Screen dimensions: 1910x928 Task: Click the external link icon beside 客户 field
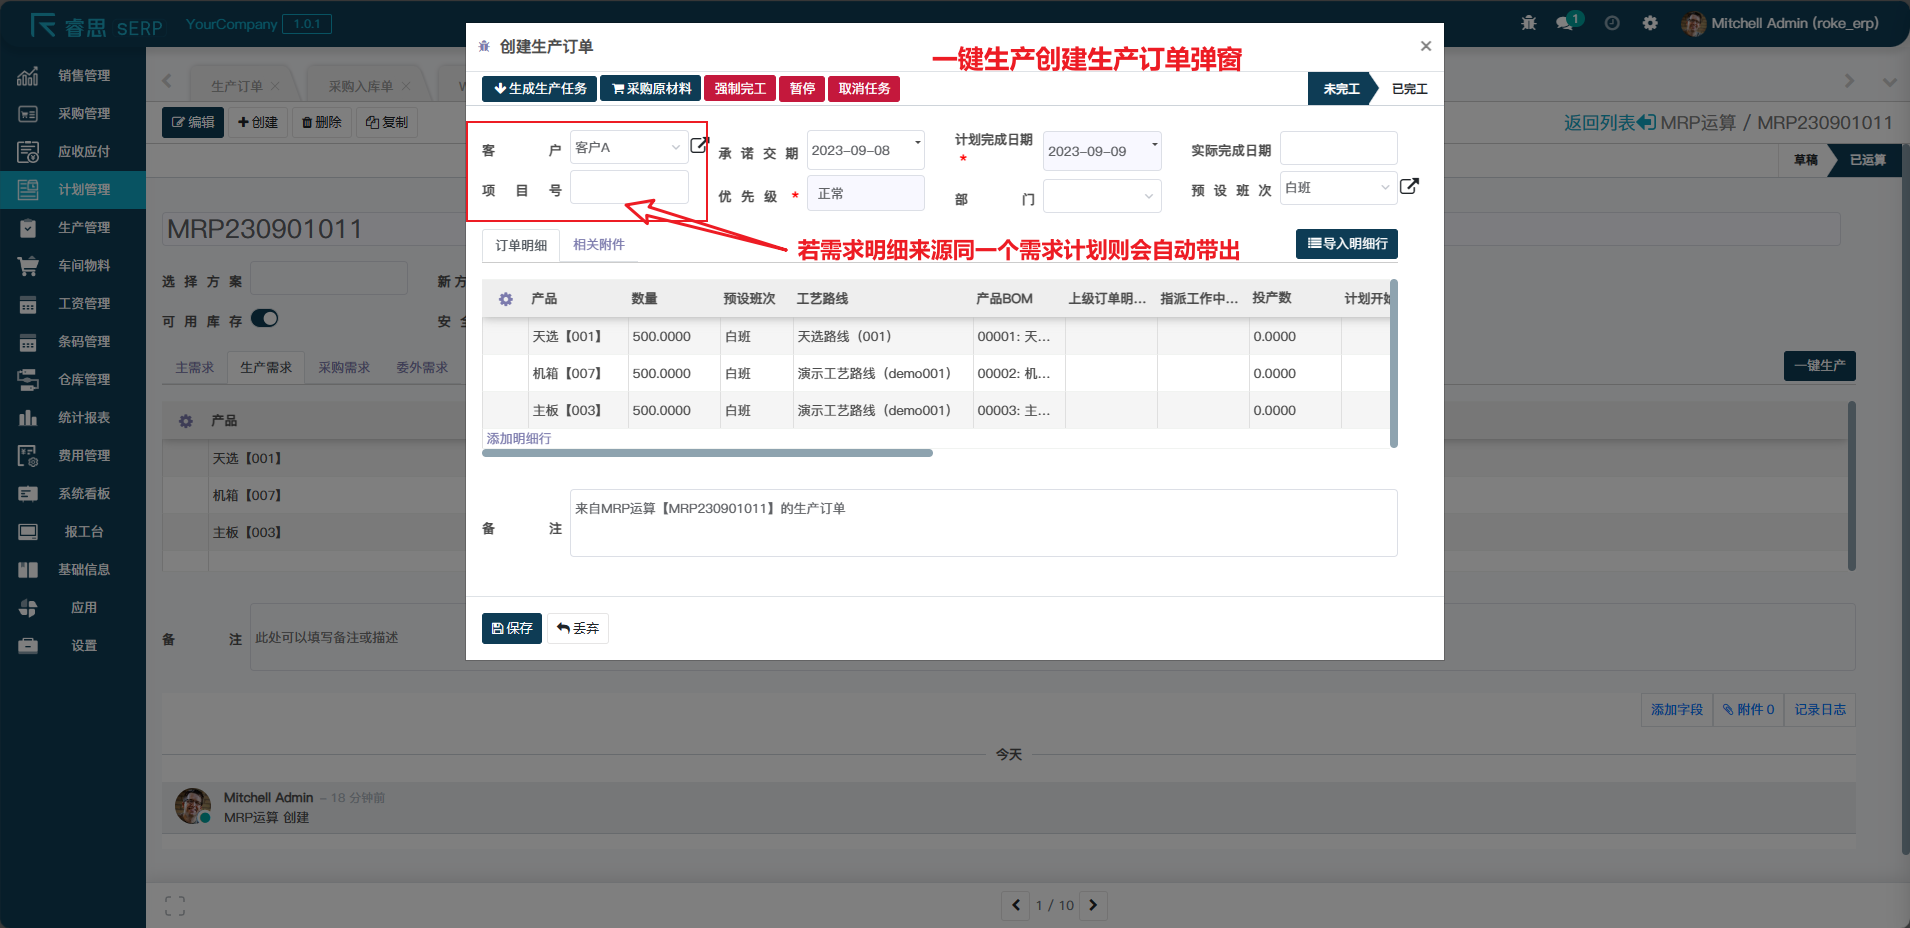[x=699, y=145]
